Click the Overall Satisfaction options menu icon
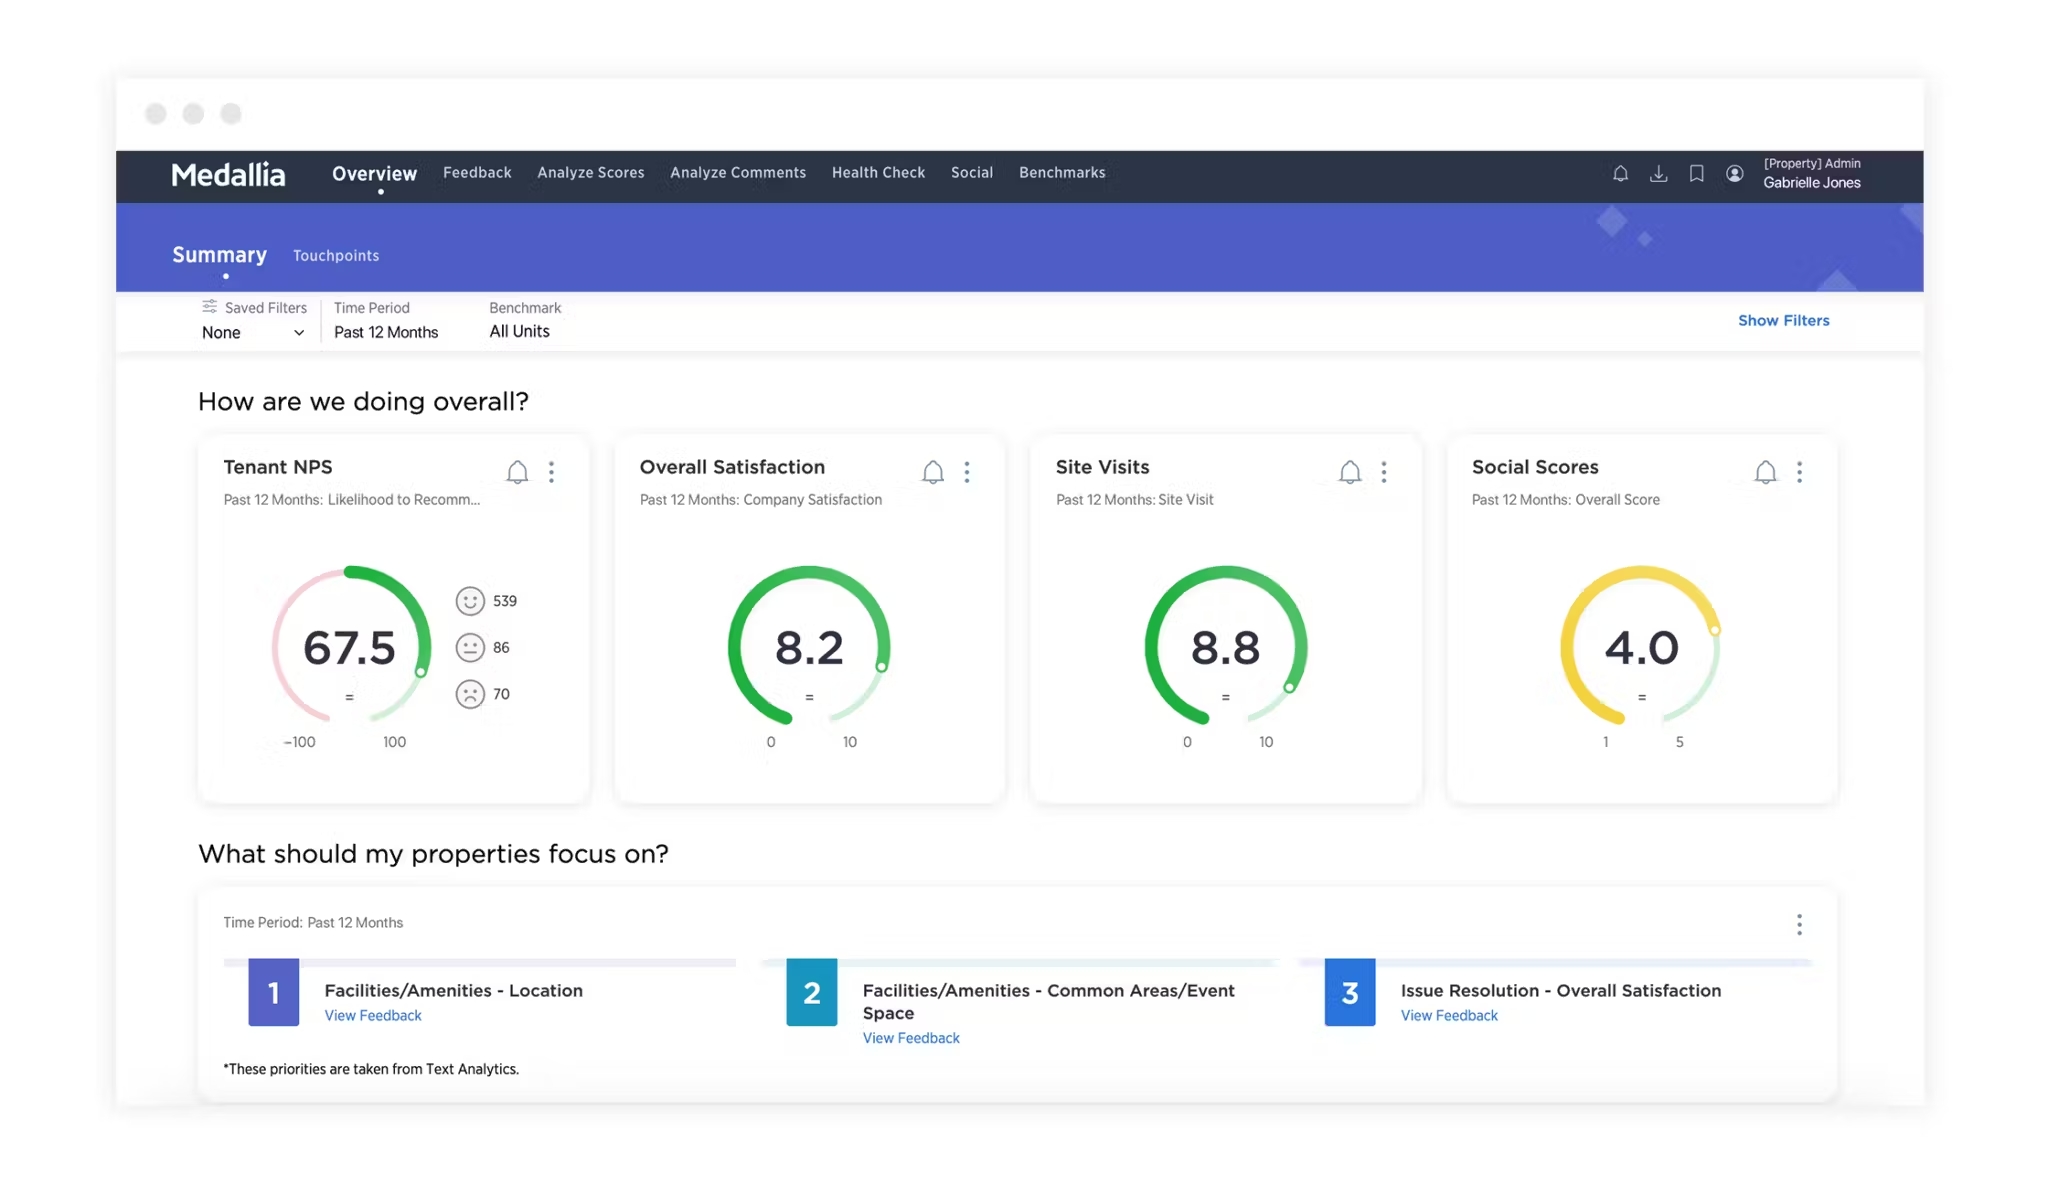This screenshot has width=2048, height=1195. click(967, 472)
